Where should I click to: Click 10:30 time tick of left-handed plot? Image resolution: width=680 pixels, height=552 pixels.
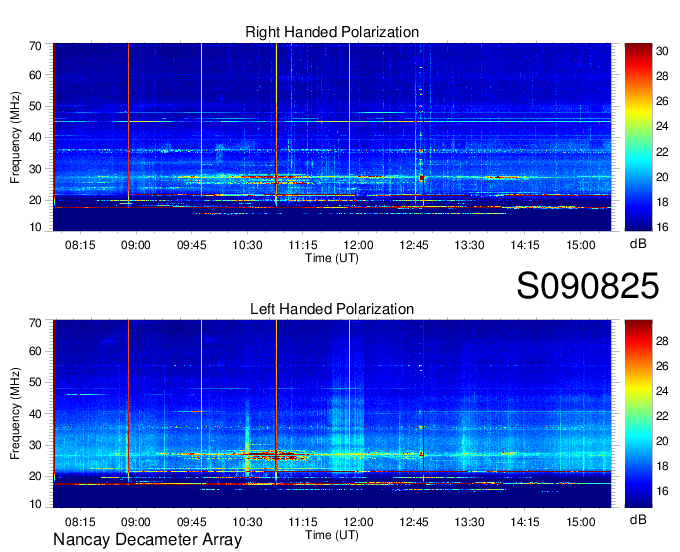point(247,522)
